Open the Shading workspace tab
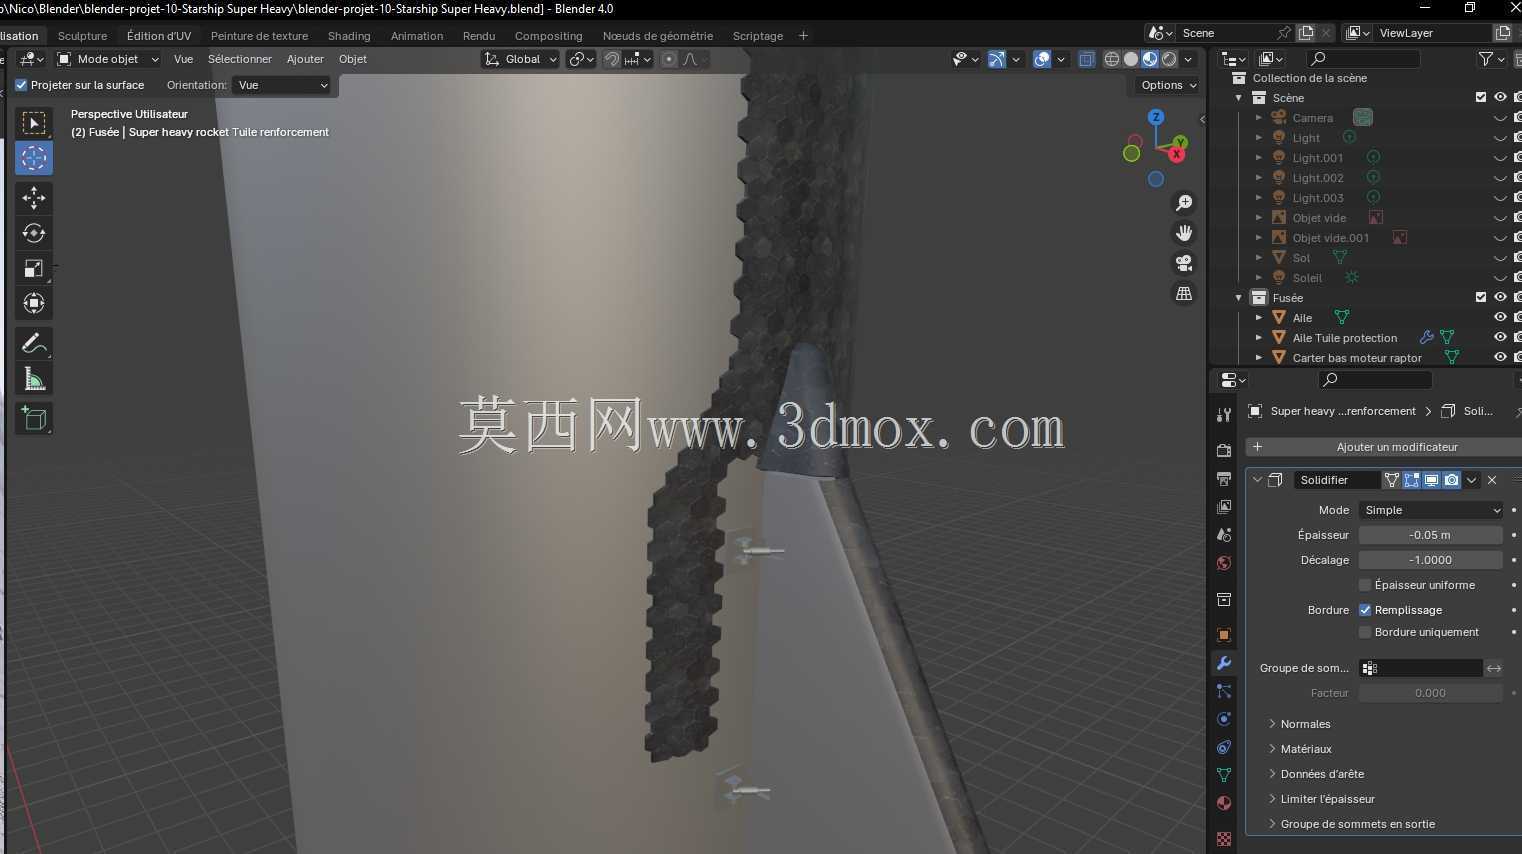This screenshot has width=1522, height=854. point(349,36)
